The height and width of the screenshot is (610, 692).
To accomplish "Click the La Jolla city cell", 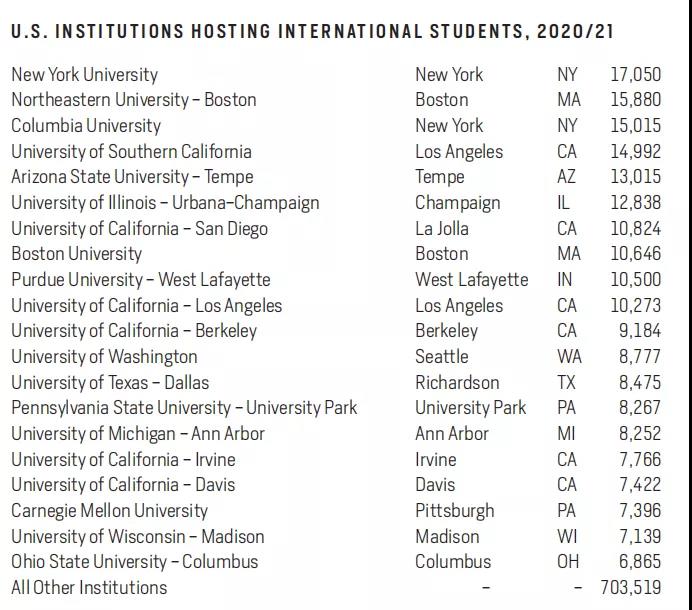I will coord(442,229).
